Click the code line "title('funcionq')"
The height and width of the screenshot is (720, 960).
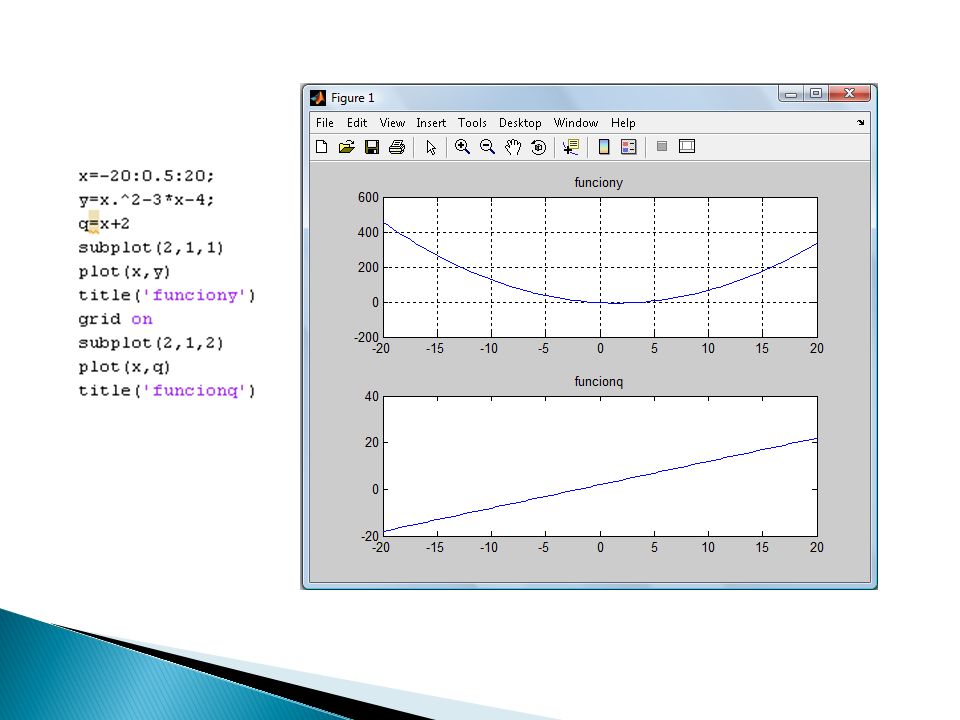click(167, 391)
